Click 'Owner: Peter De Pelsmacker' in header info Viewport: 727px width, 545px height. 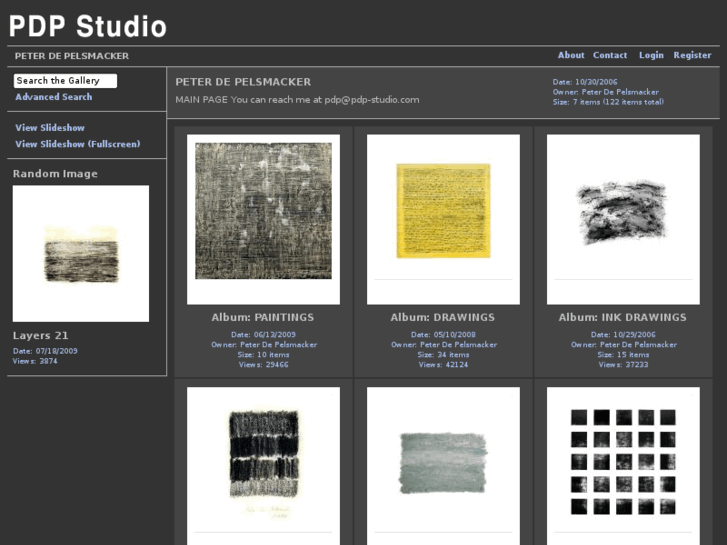pyautogui.click(x=606, y=92)
